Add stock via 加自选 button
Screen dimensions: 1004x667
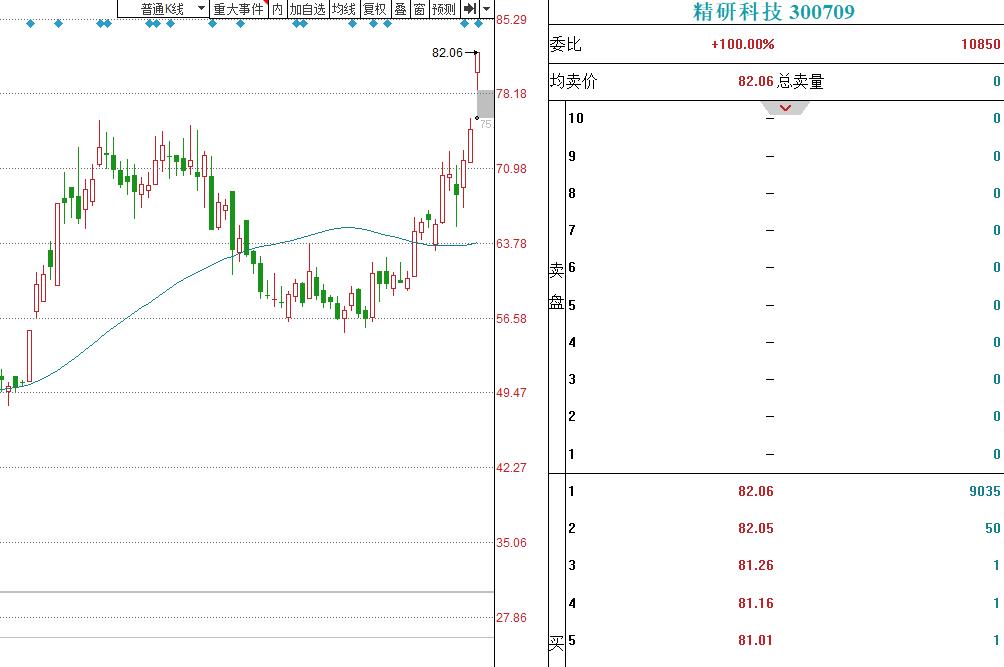(x=307, y=9)
